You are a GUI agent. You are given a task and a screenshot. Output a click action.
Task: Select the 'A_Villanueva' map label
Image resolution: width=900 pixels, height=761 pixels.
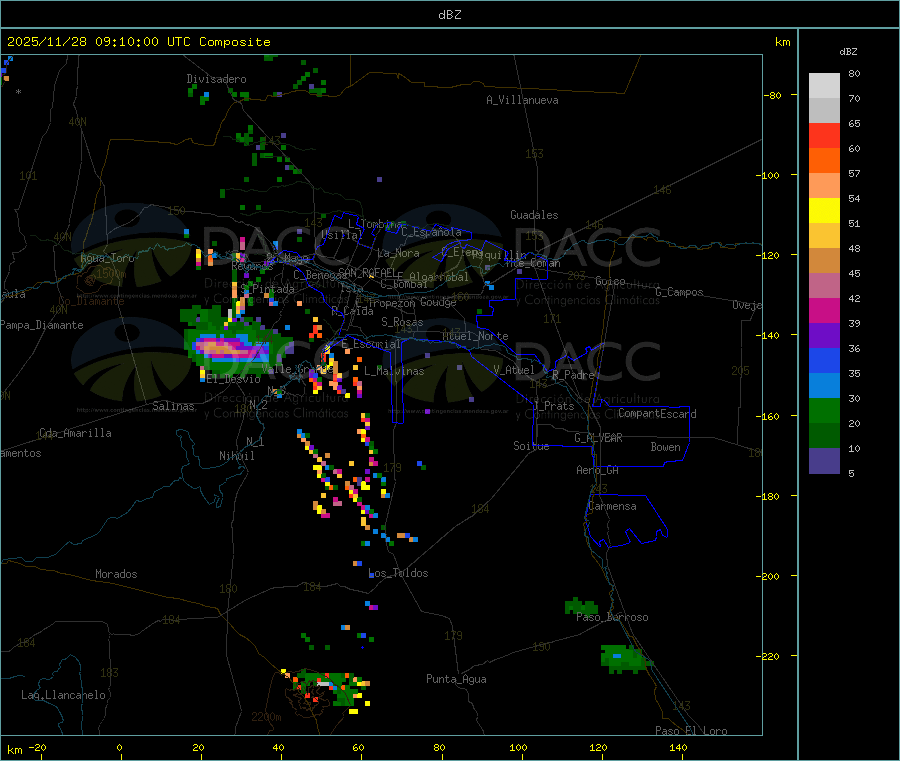tap(522, 100)
